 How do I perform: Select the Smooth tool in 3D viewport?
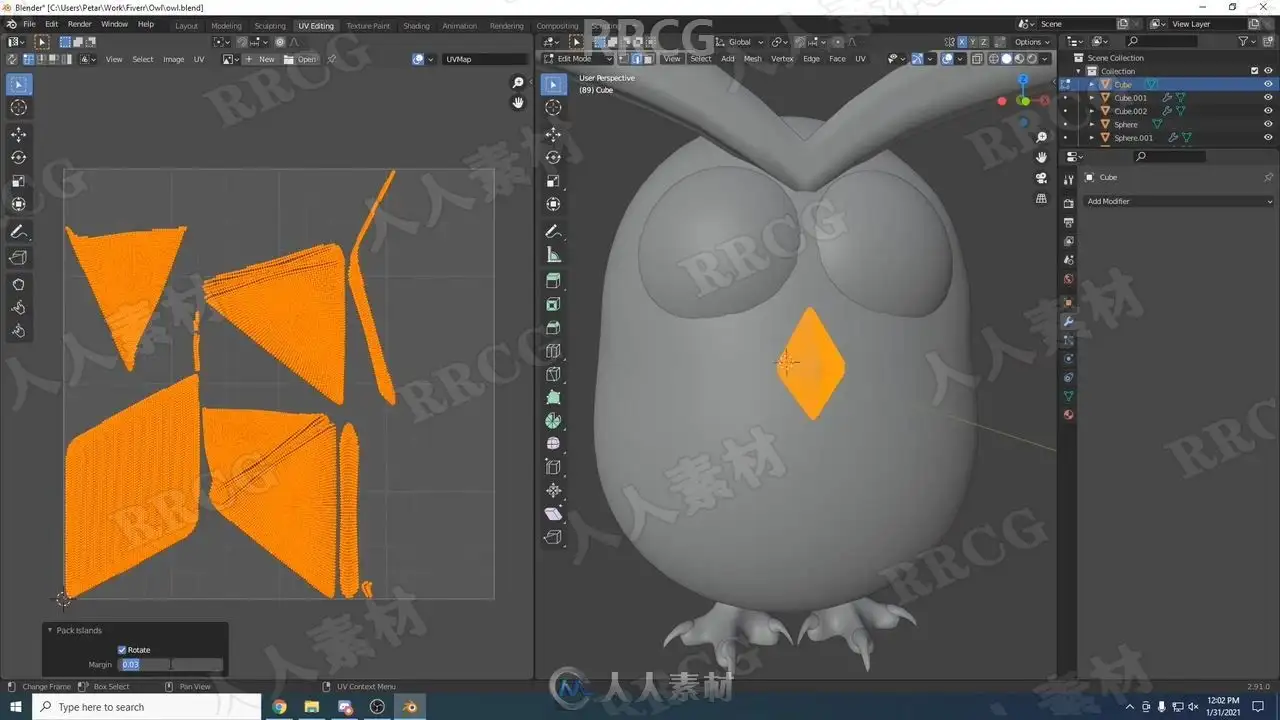(x=554, y=444)
